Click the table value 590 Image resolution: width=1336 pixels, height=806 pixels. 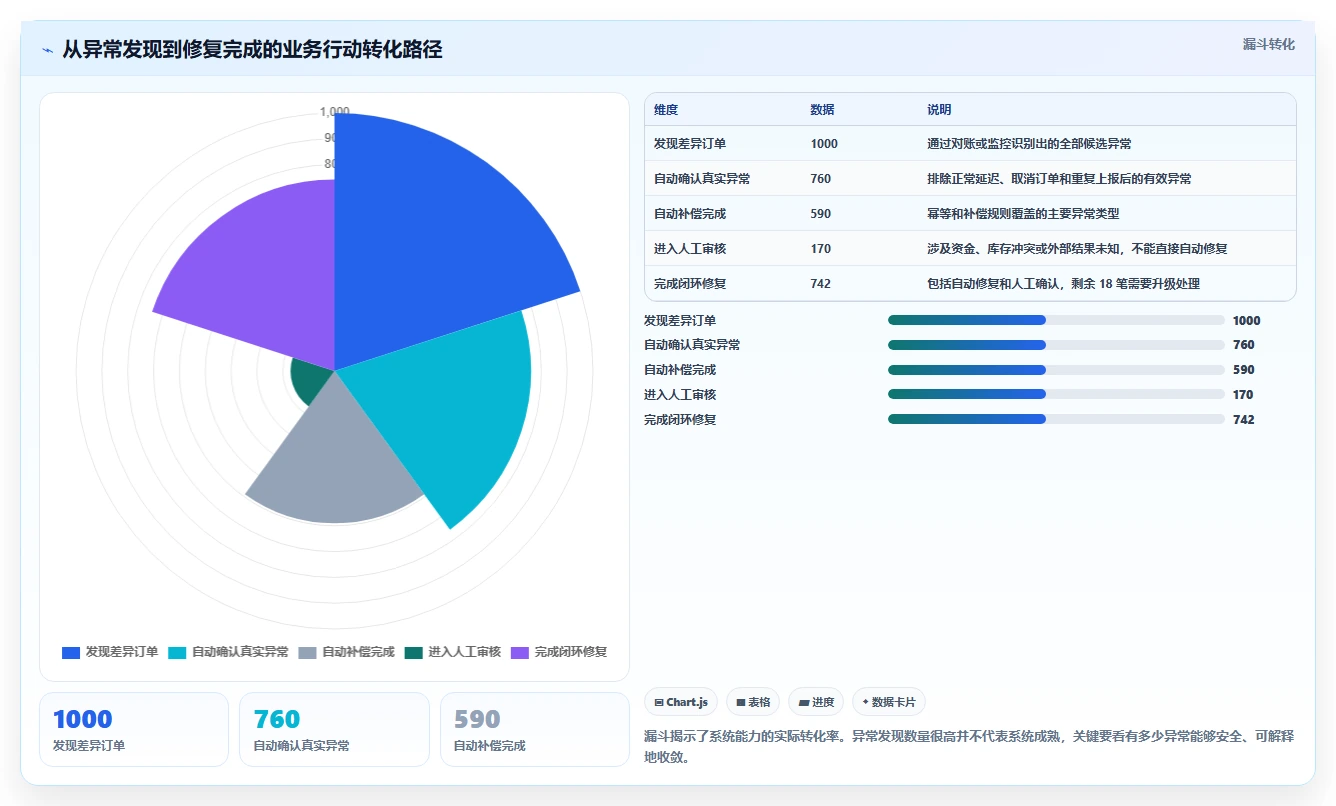820,214
